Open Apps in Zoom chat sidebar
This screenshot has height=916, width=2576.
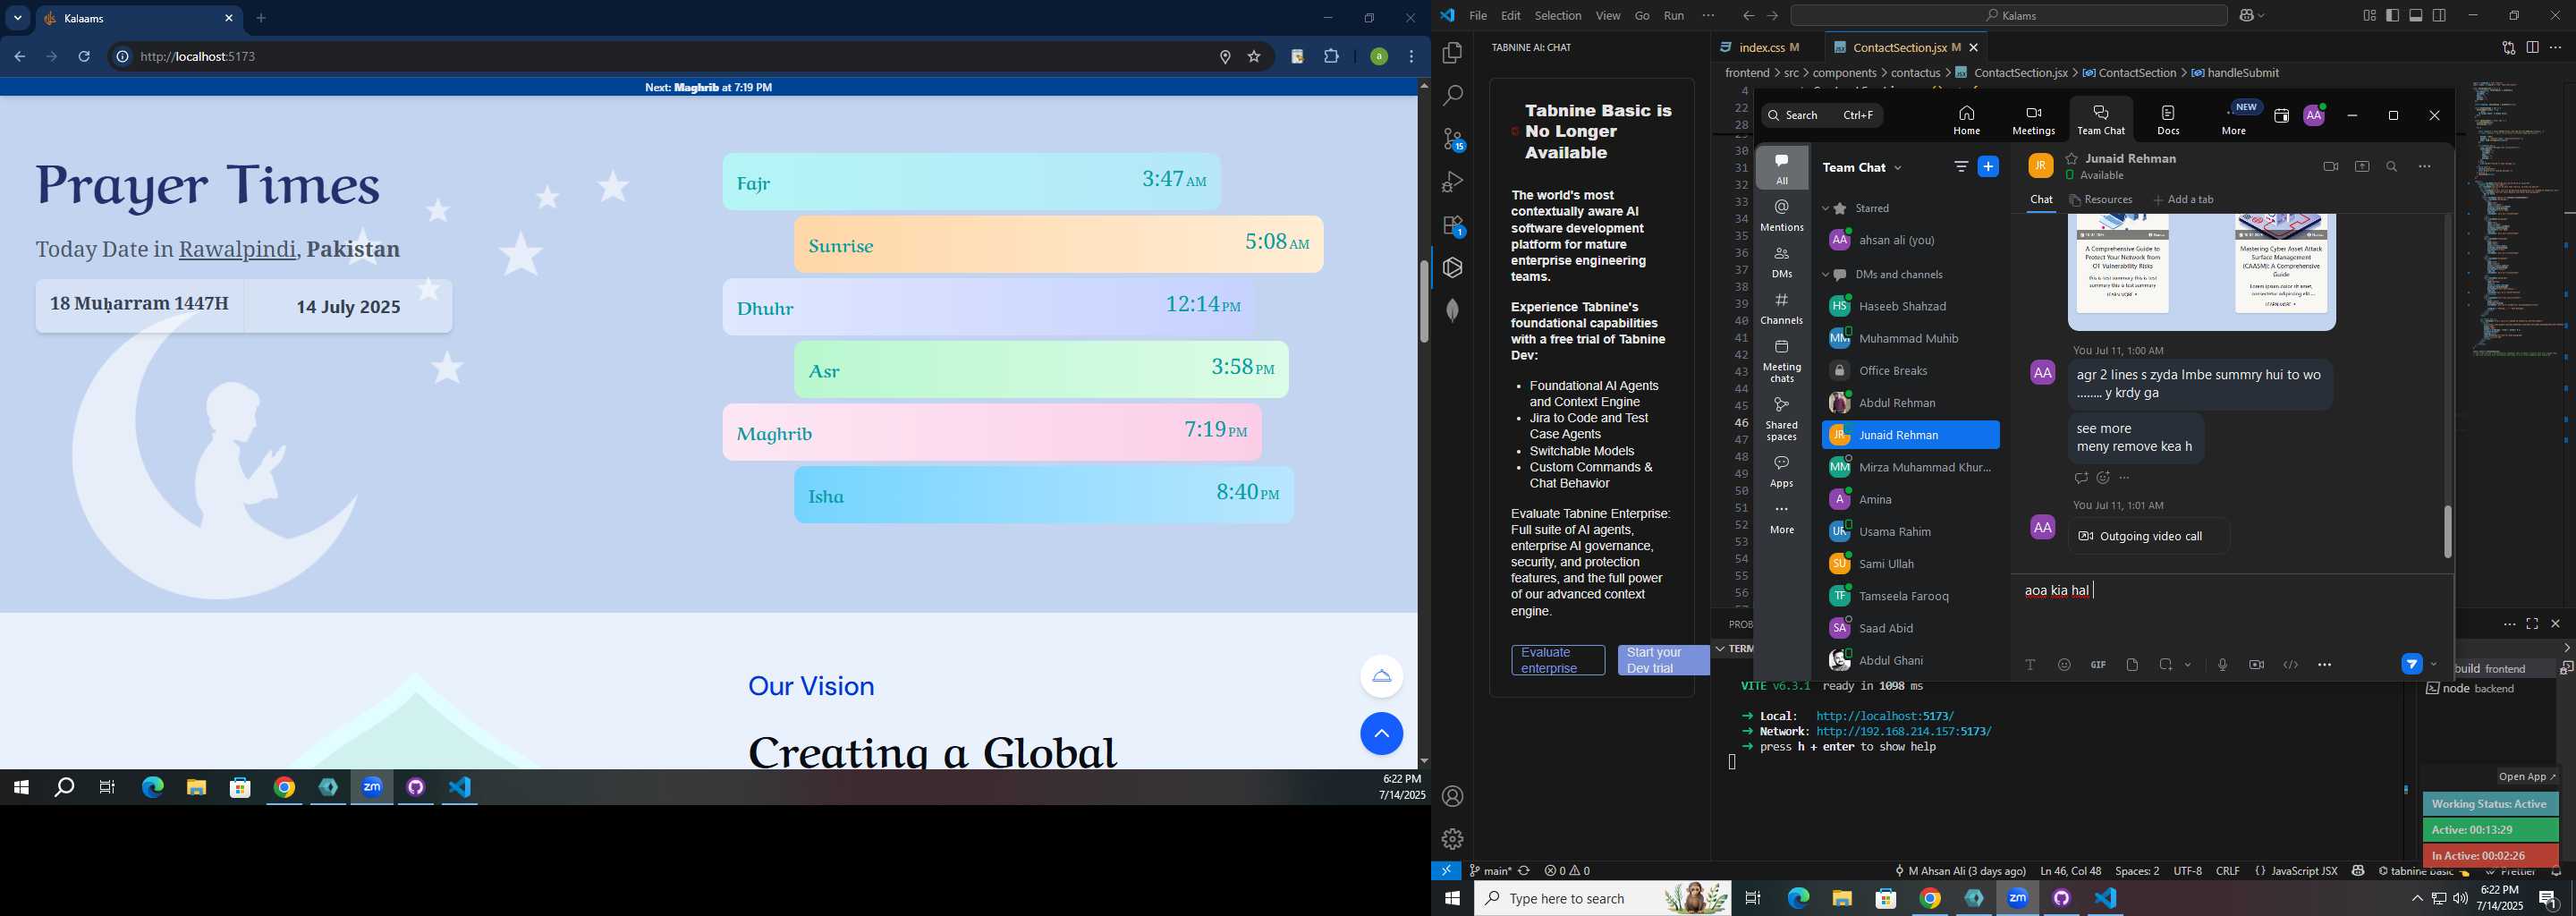click(x=1782, y=471)
